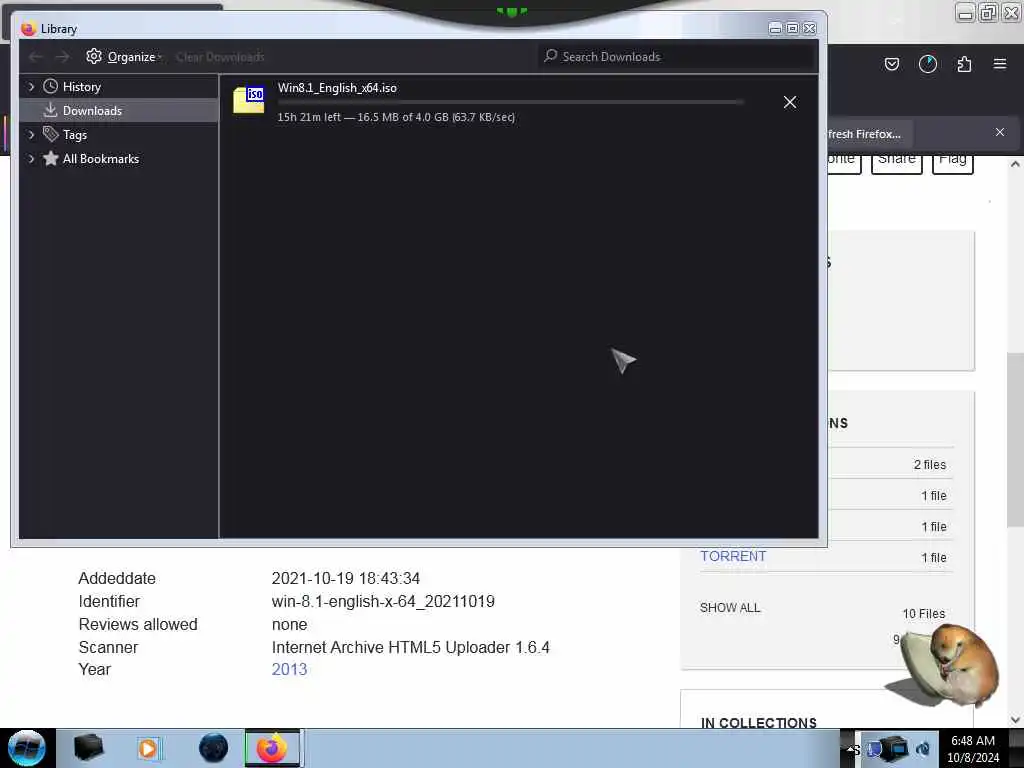
Task: Click the page scrollbar up arrow
Action: 1015,164
